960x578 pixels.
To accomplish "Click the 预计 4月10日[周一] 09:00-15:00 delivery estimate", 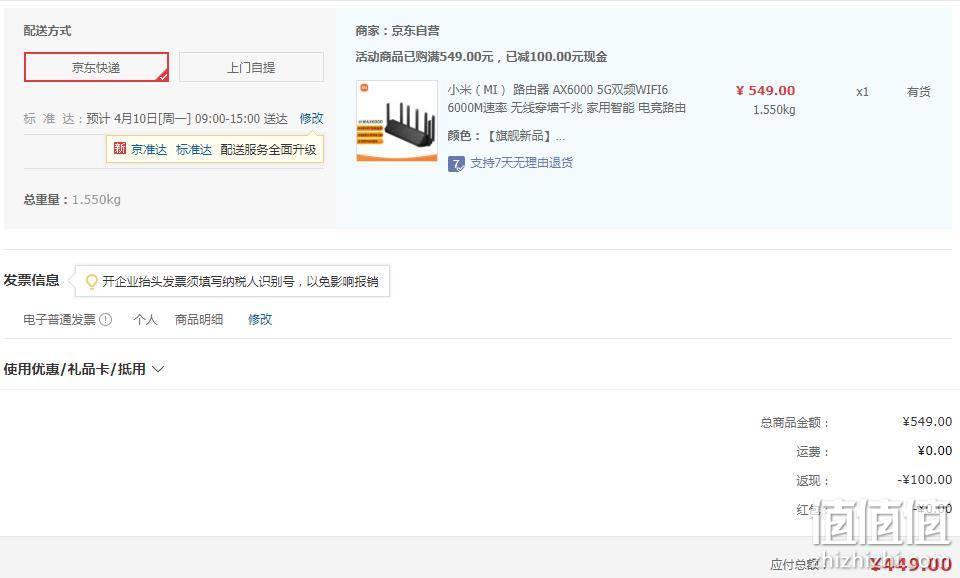I will click(187, 119).
